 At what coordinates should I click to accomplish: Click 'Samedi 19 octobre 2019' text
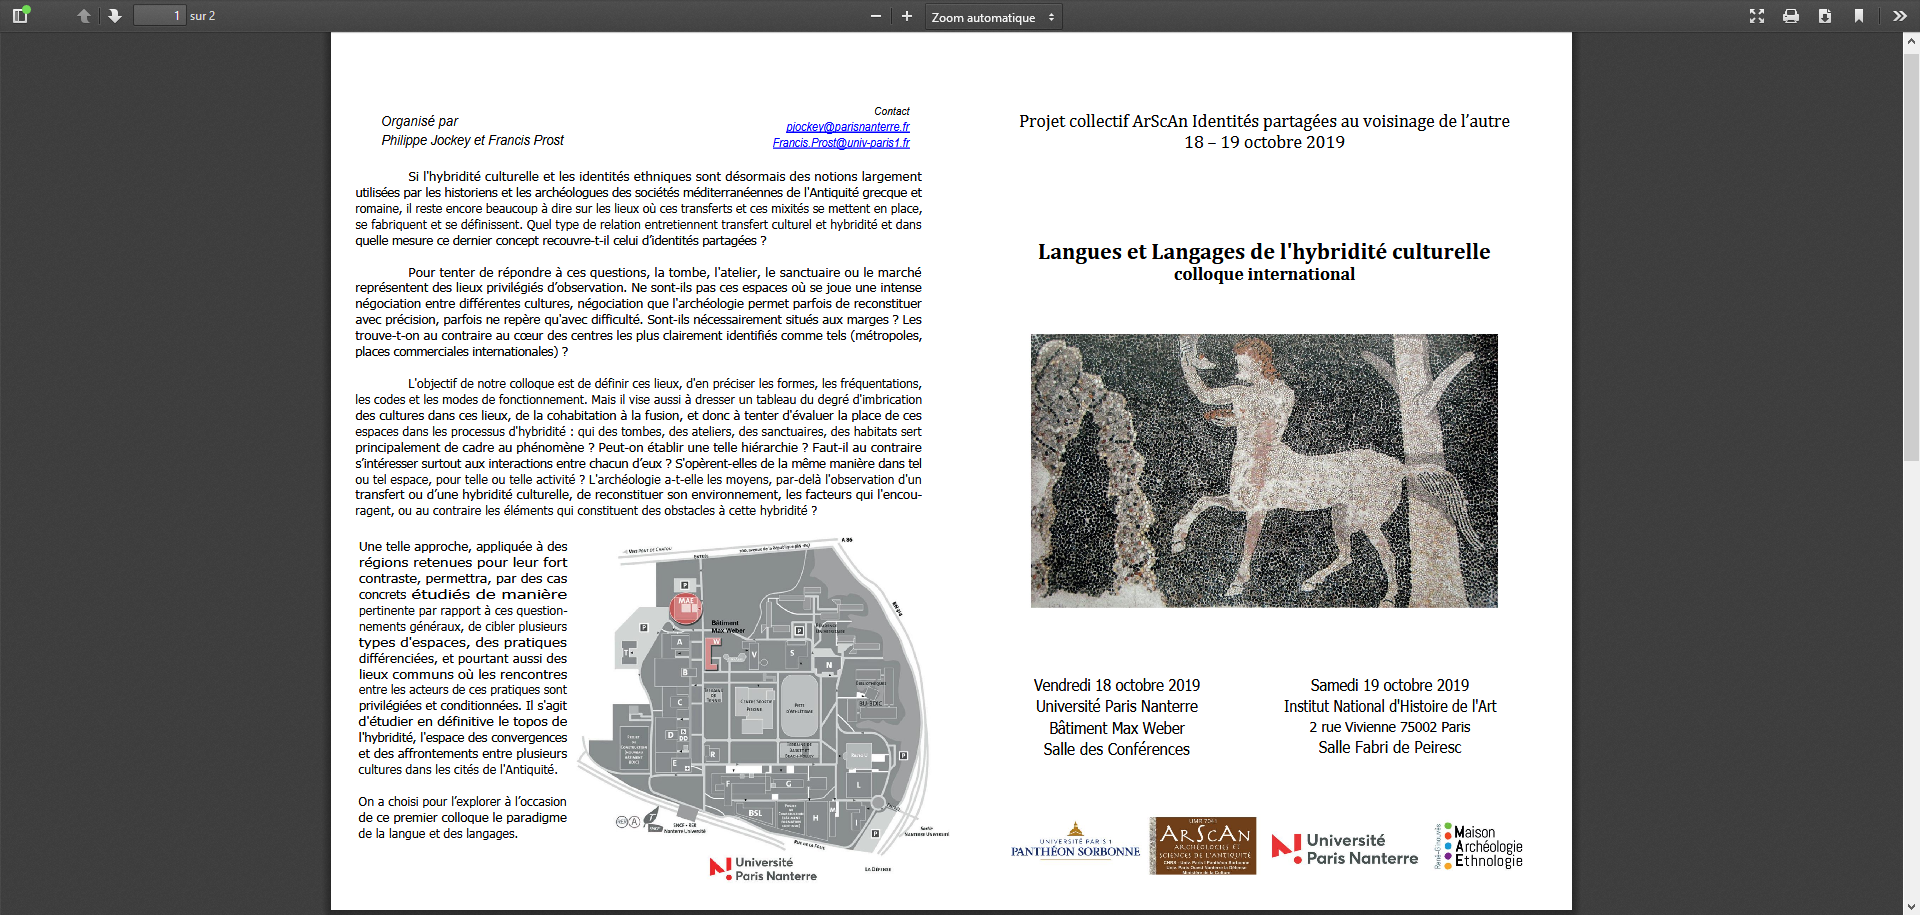(x=1390, y=685)
